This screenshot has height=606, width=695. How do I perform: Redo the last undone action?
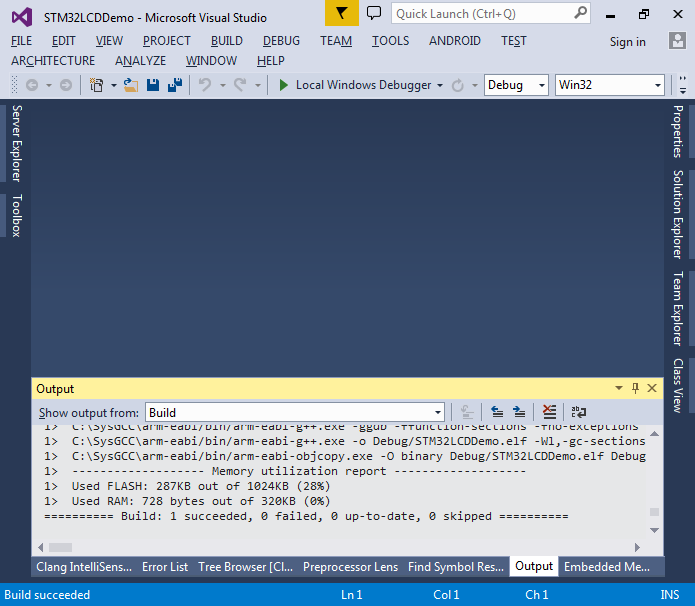click(x=240, y=85)
